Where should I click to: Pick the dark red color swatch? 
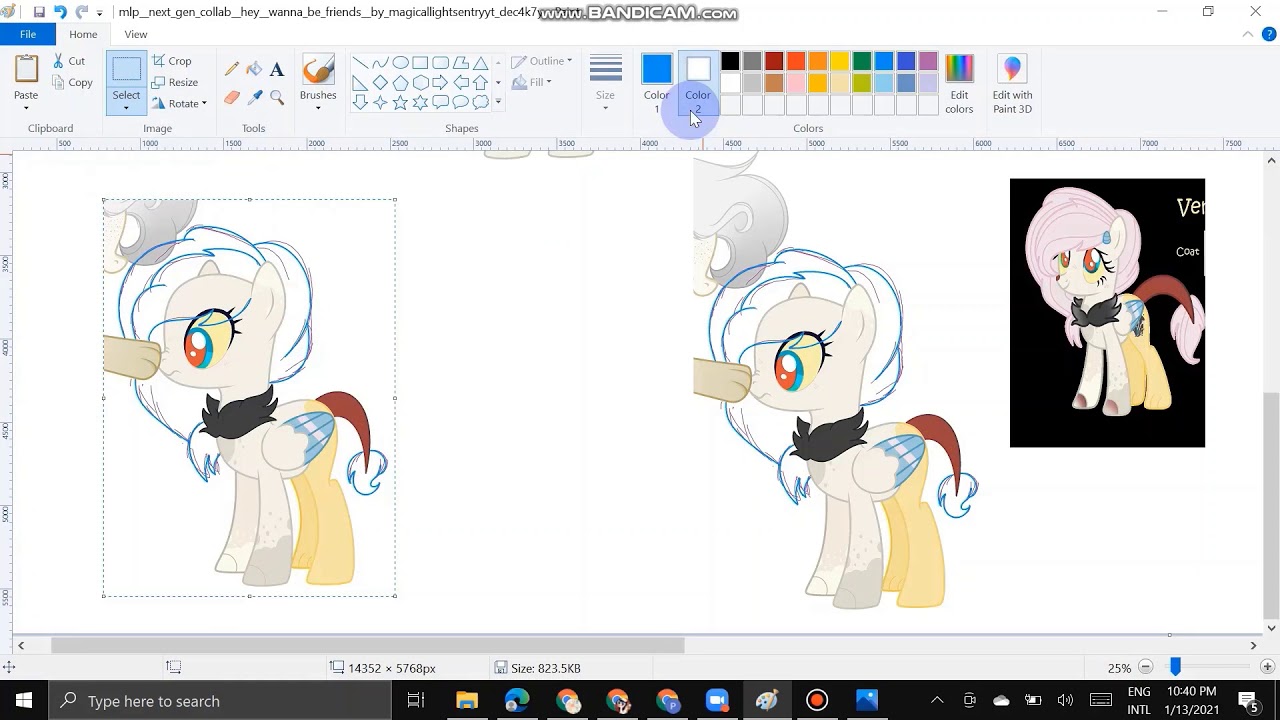coord(774,62)
